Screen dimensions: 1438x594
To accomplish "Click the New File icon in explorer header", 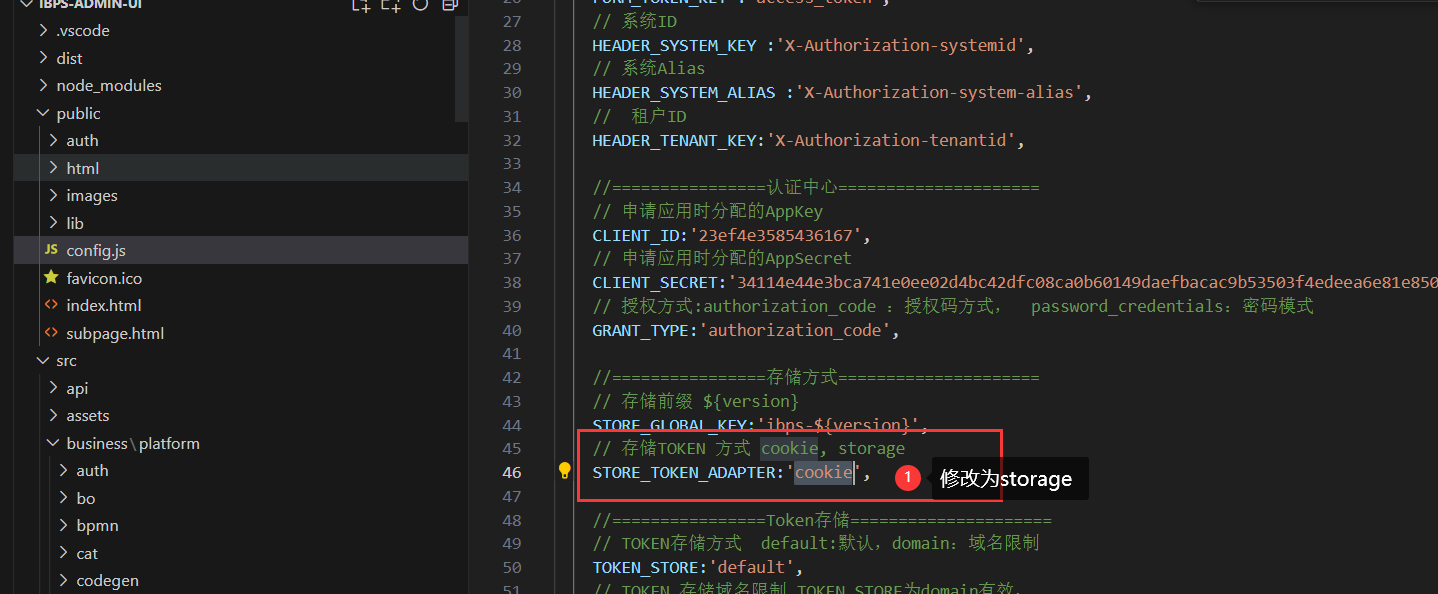I will (361, 5).
